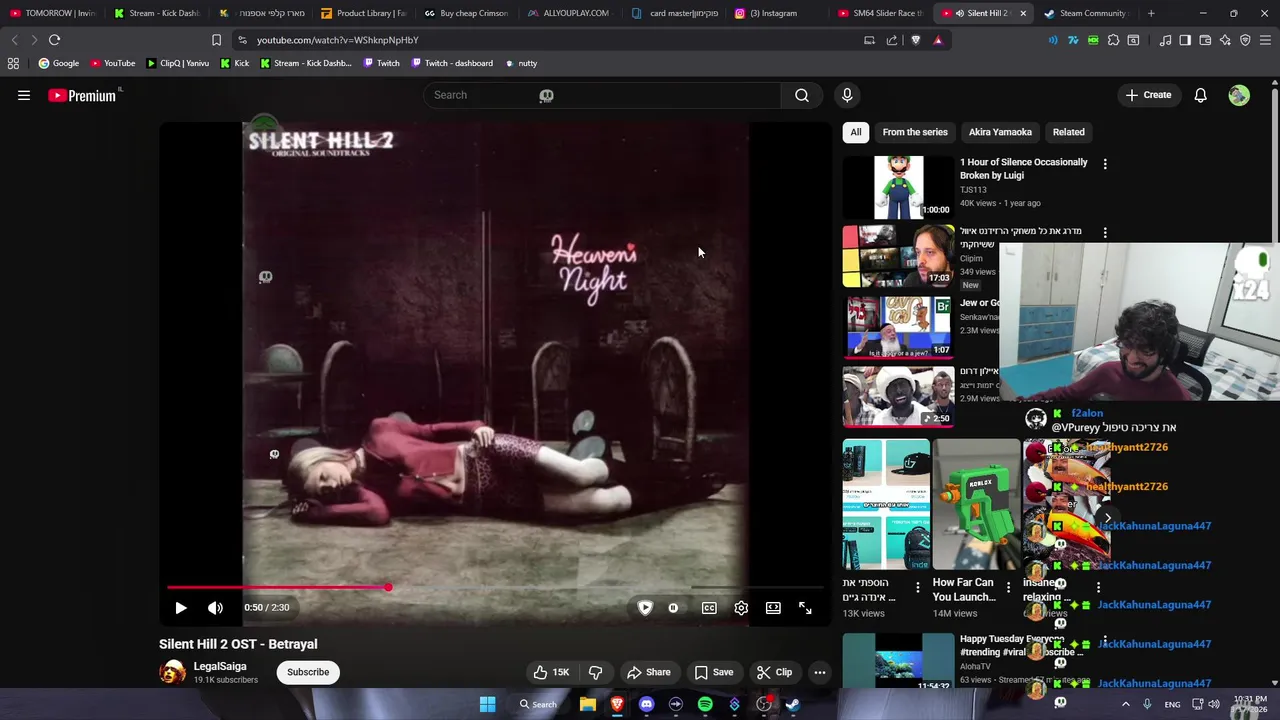Switch video to theater mode

[773, 608]
